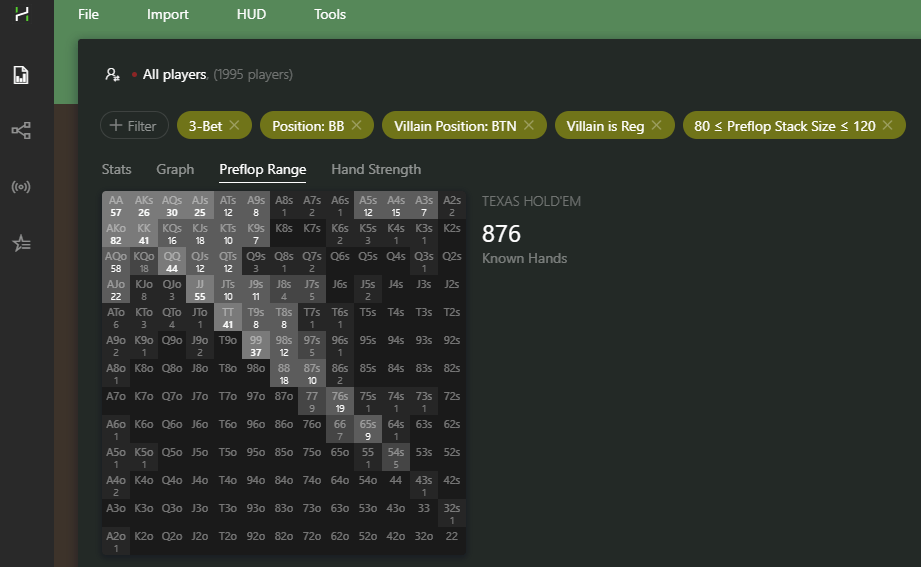The height and width of the screenshot is (567, 921).
Task: Open the File menu
Action: (x=88, y=14)
